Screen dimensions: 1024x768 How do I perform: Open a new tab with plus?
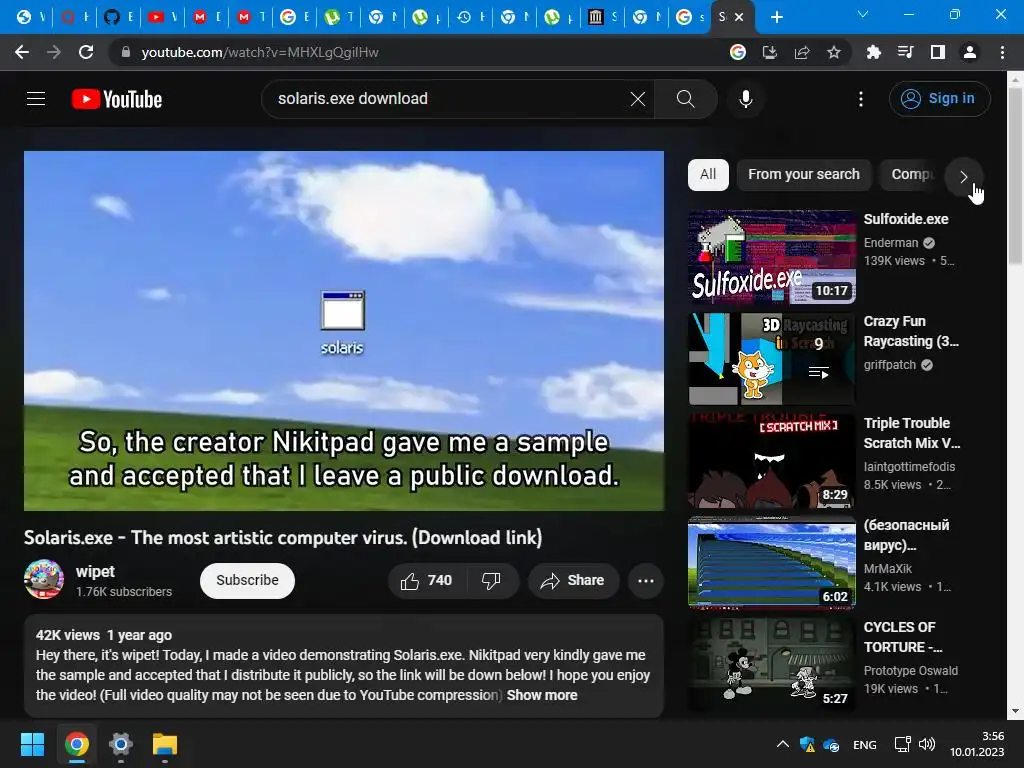click(776, 17)
